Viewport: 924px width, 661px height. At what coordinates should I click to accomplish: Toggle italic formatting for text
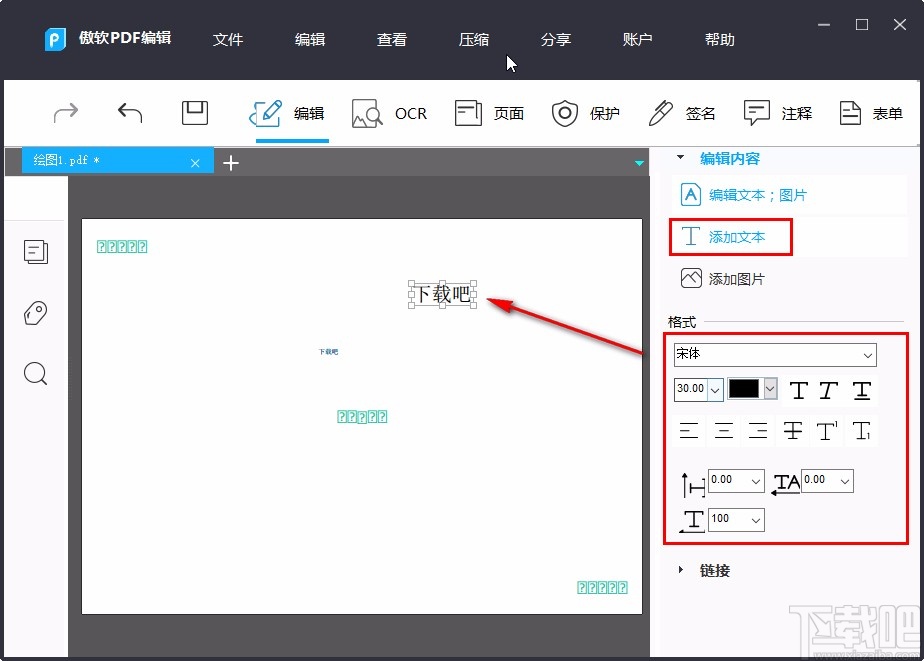pyautogui.click(x=829, y=390)
